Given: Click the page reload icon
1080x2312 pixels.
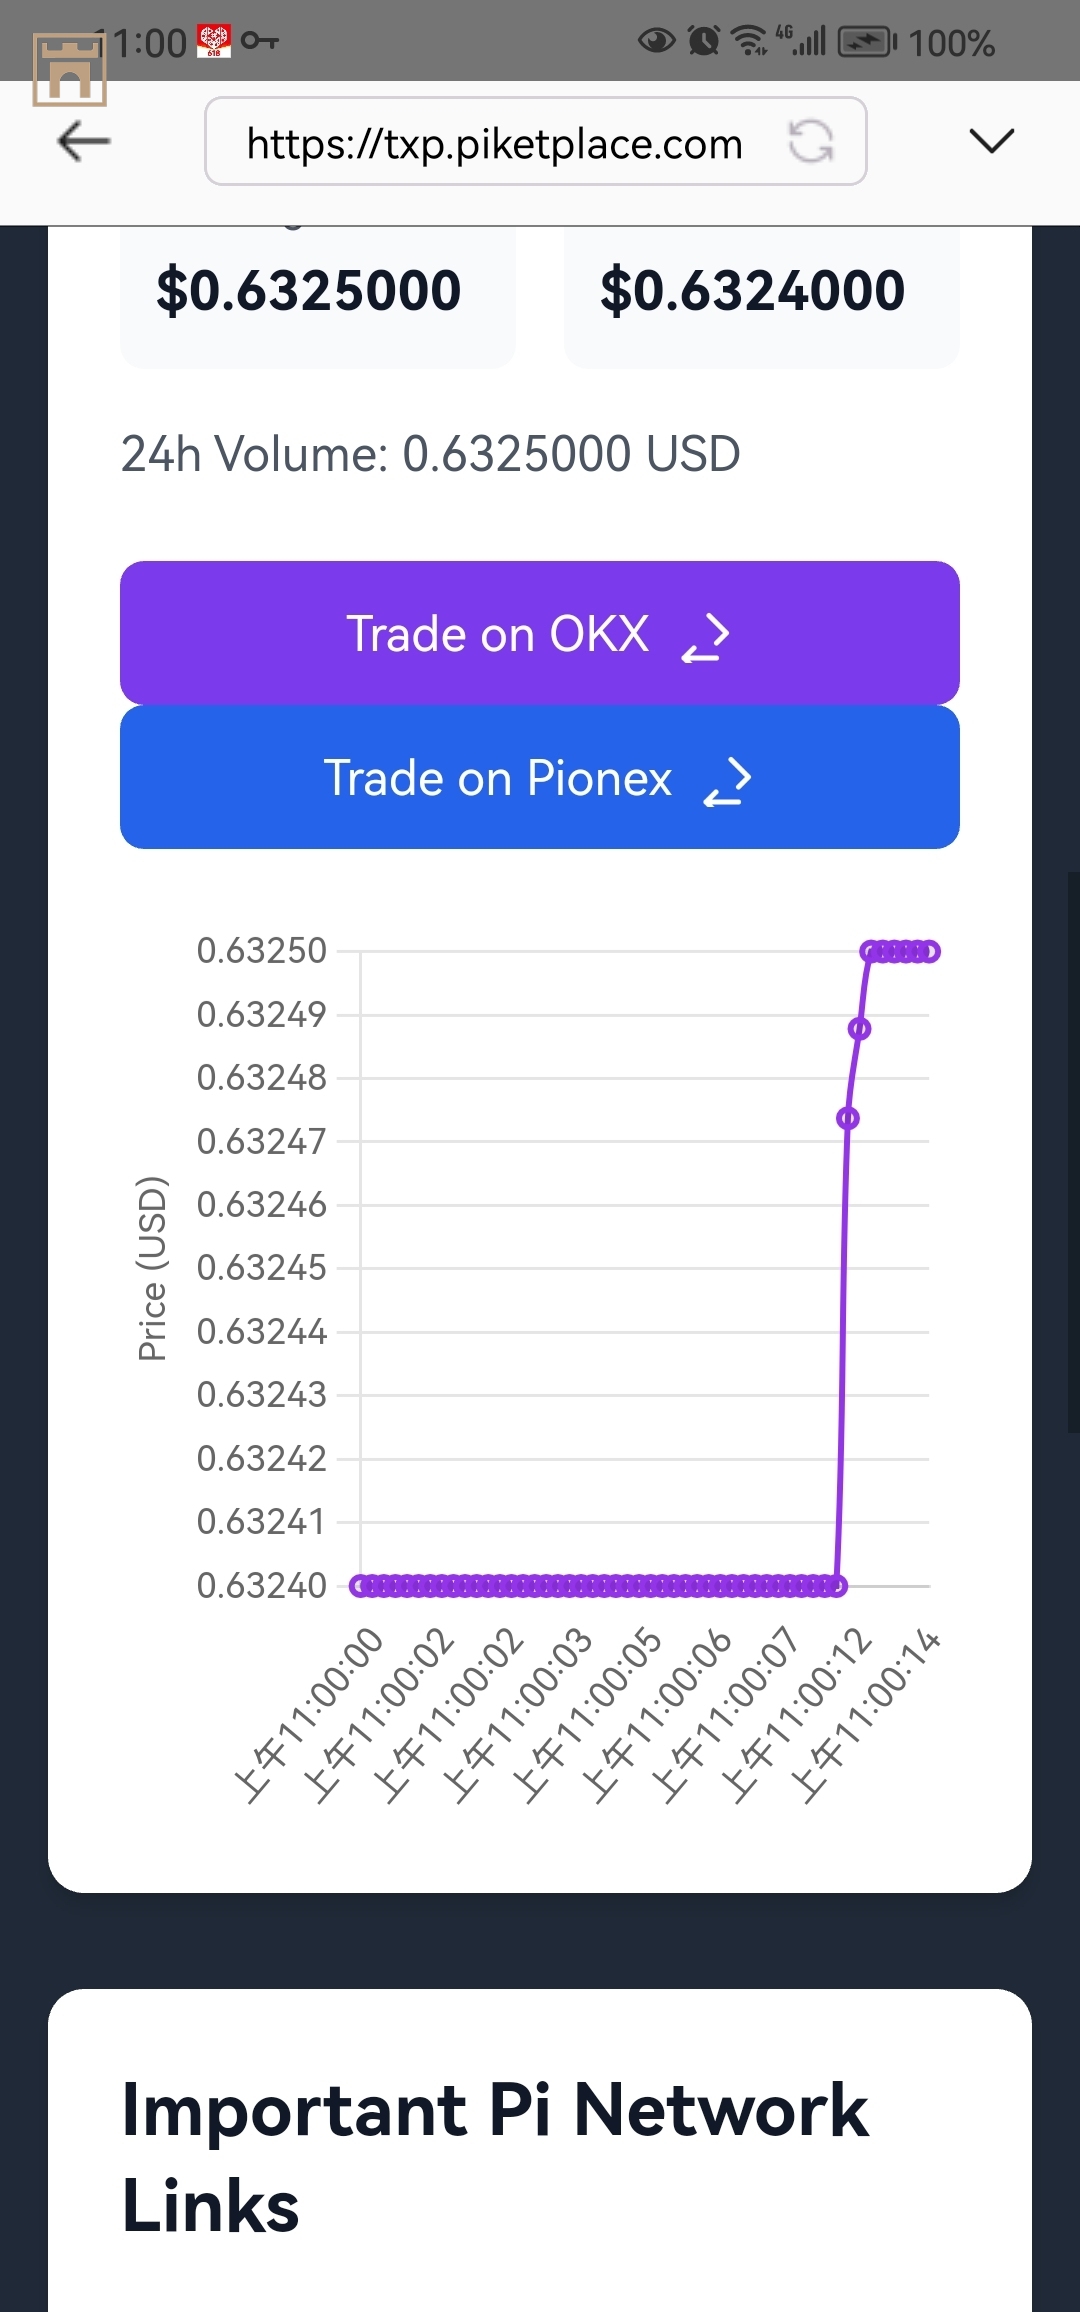Looking at the screenshot, I should (811, 141).
